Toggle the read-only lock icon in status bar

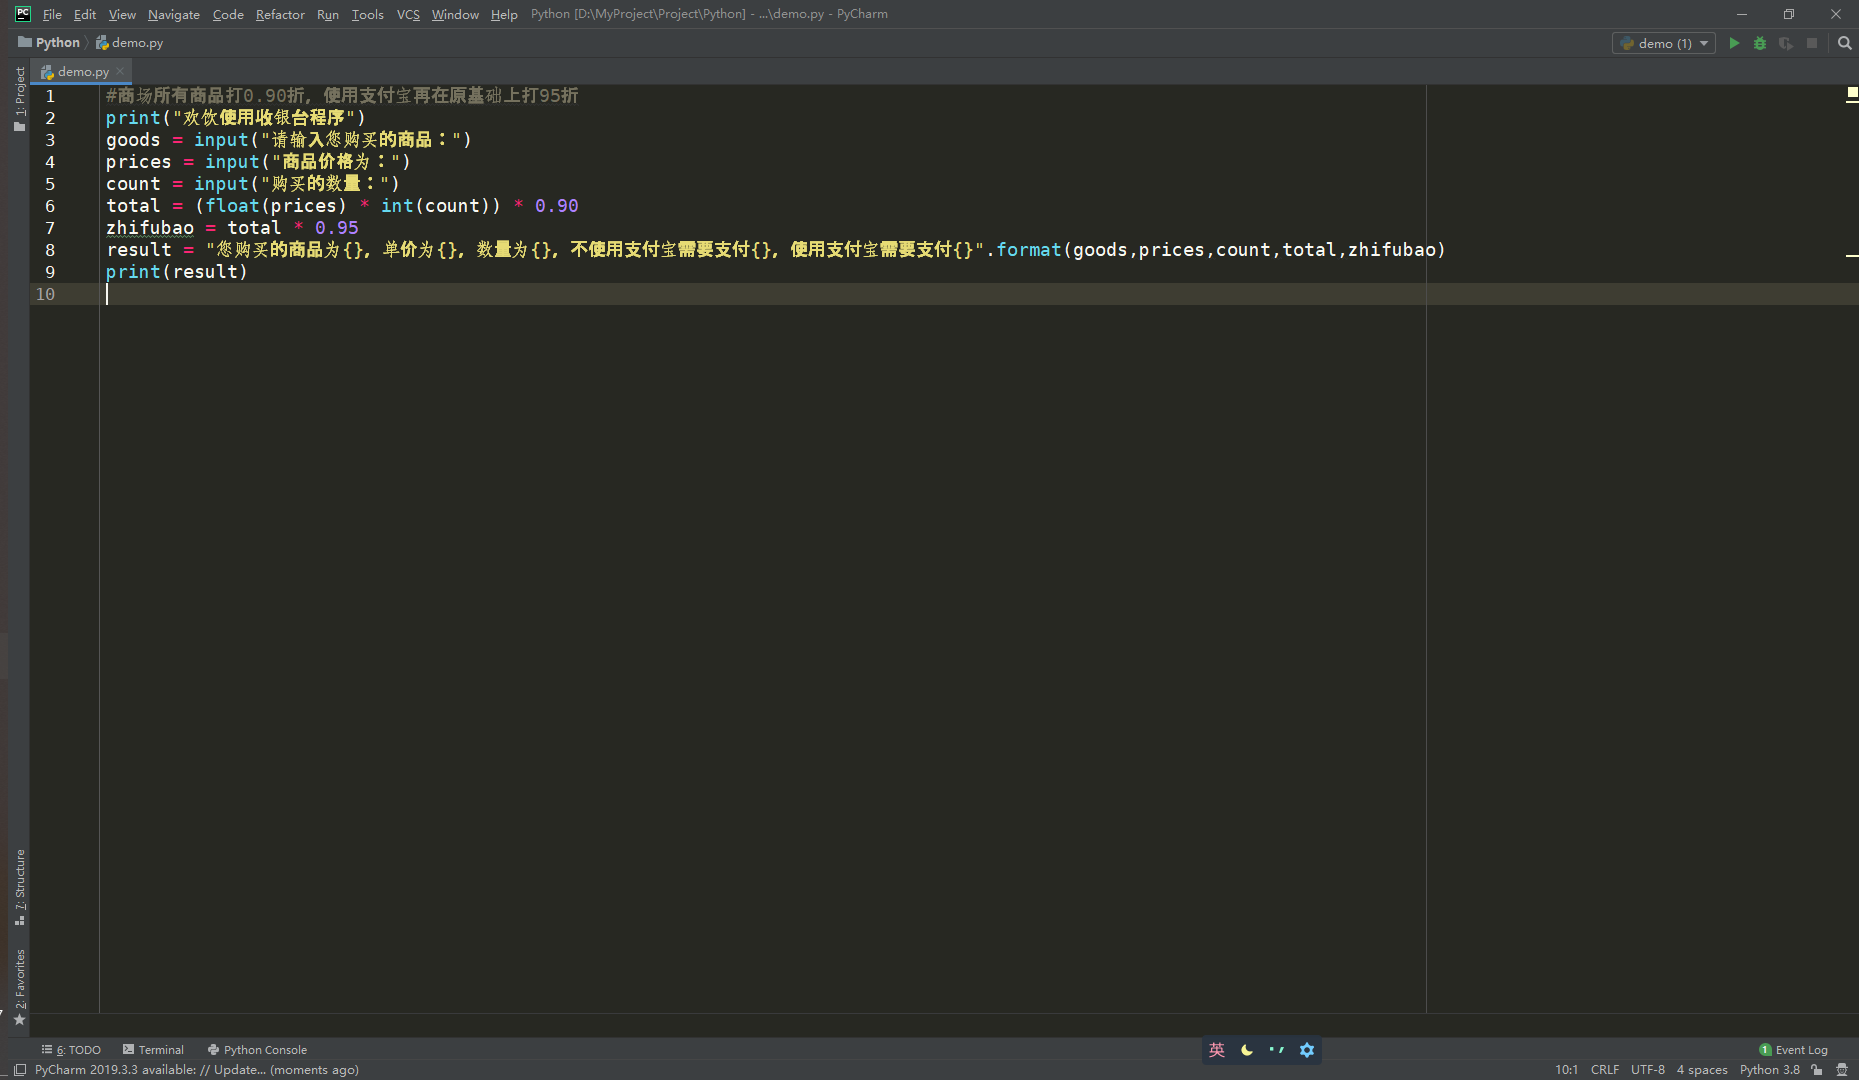pos(1817,1070)
